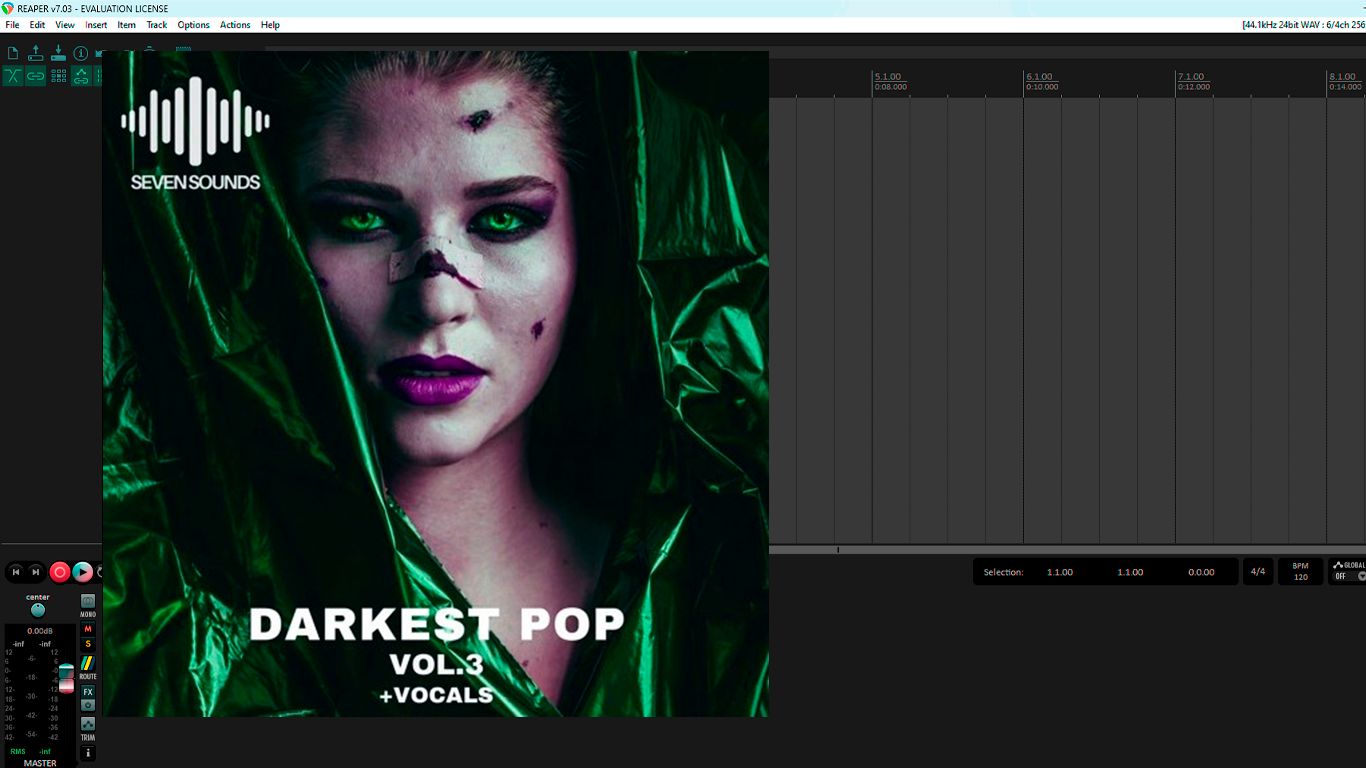The height and width of the screenshot is (768, 1366).
Task: Edit the BPM 120 tempo field
Action: (x=1300, y=572)
